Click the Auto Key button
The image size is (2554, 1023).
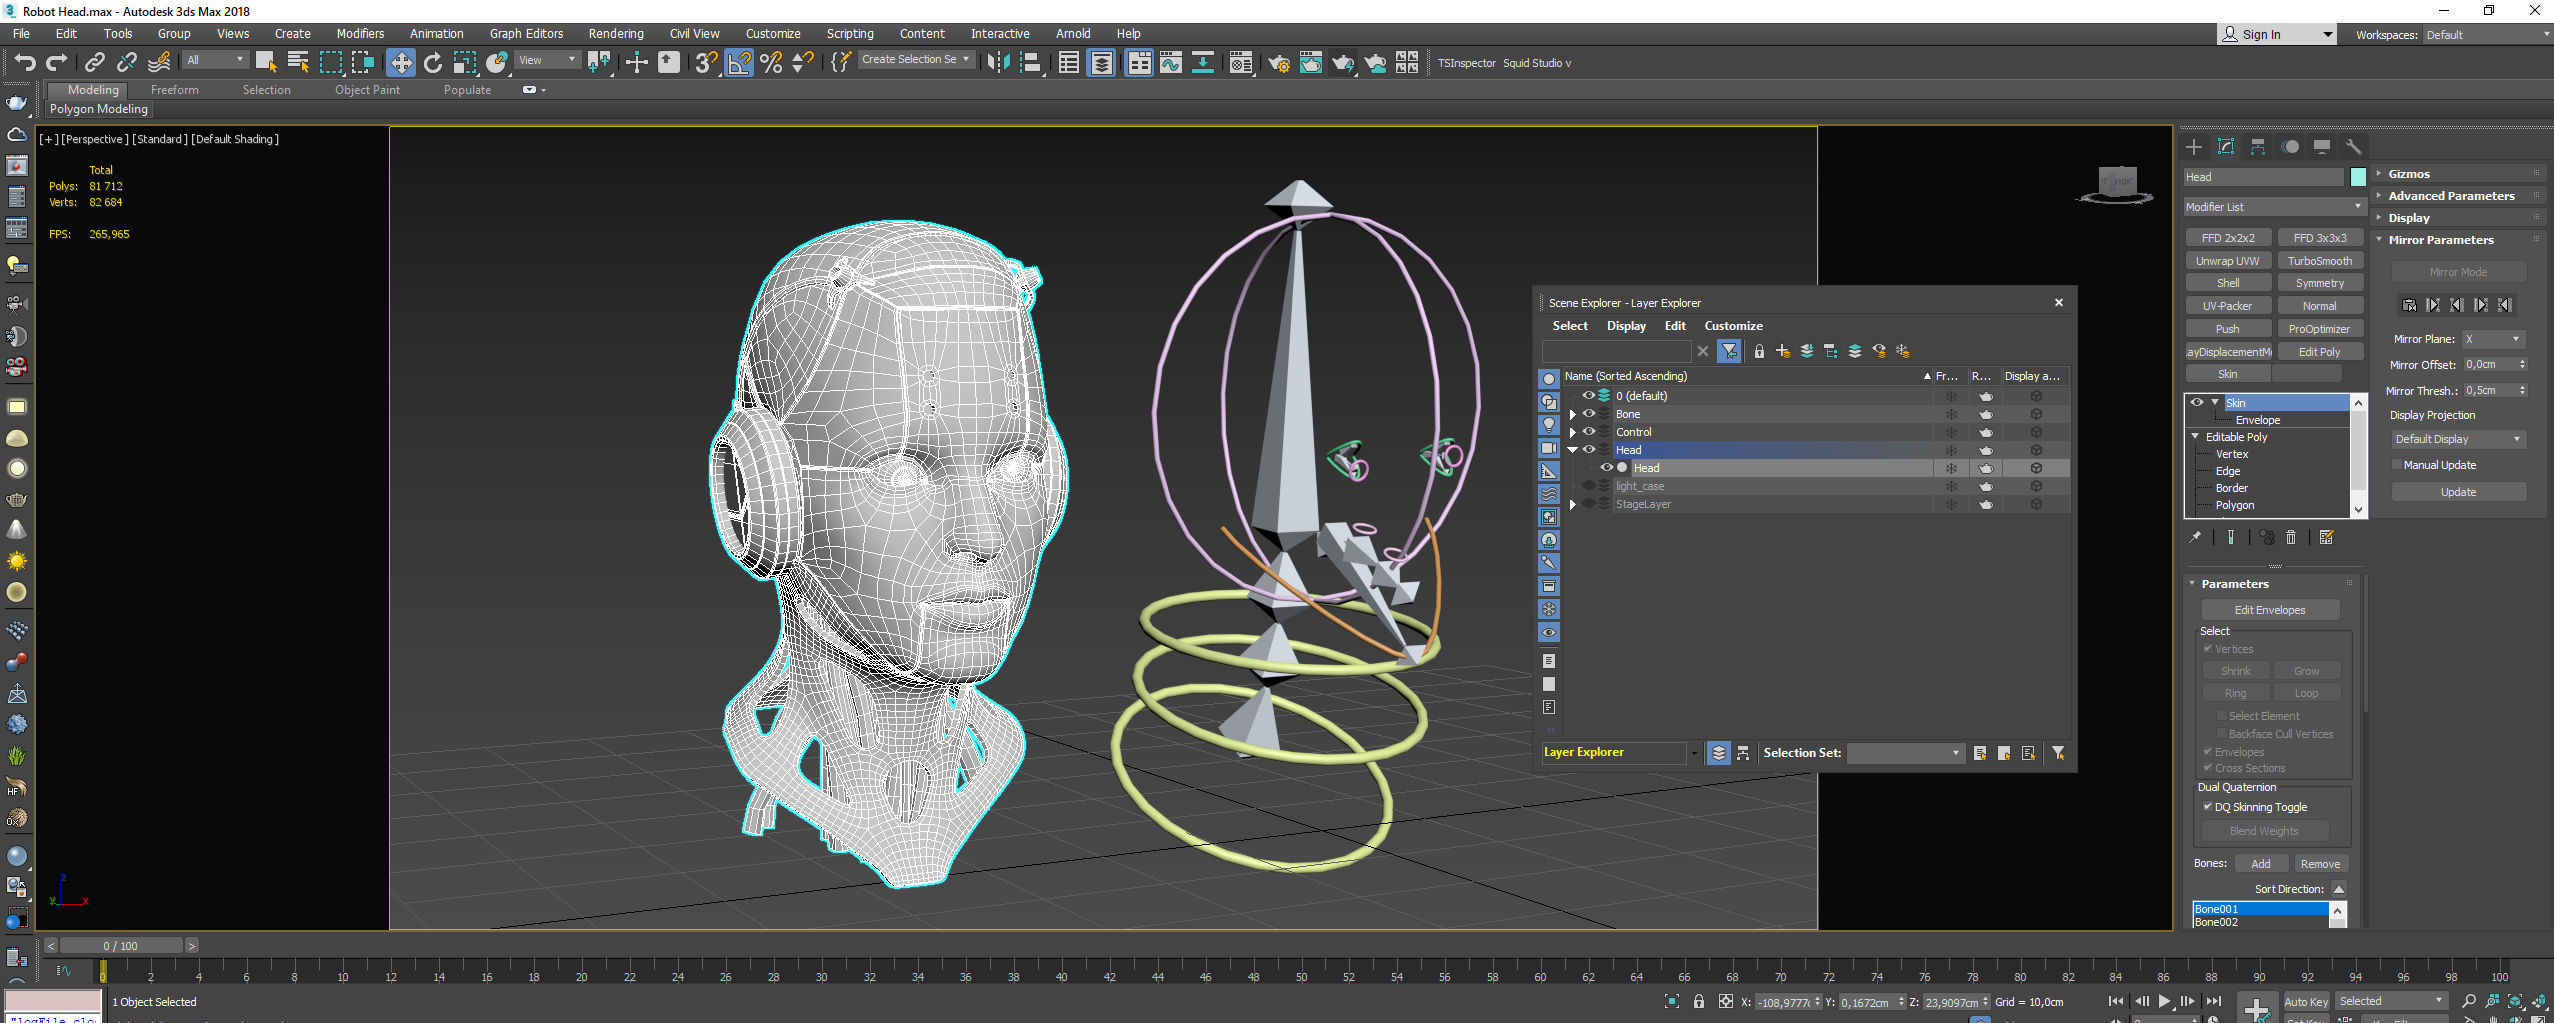2306,1001
